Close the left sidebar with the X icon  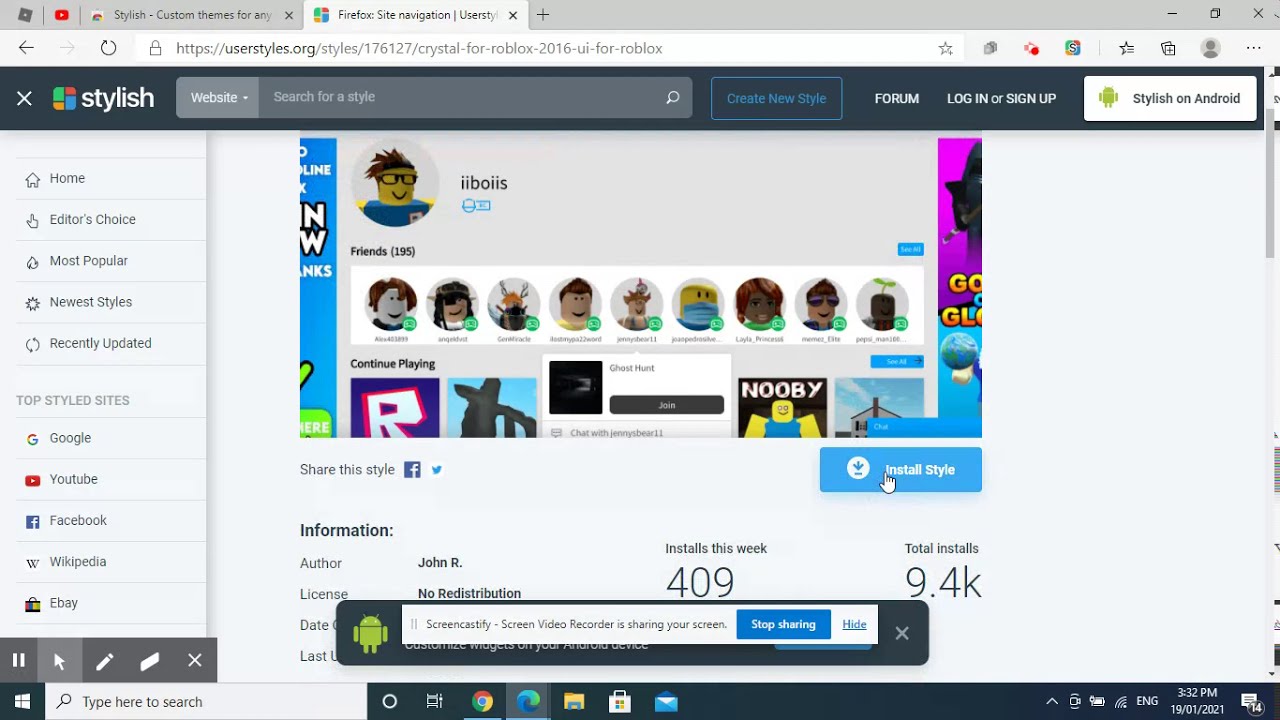coord(24,98)
